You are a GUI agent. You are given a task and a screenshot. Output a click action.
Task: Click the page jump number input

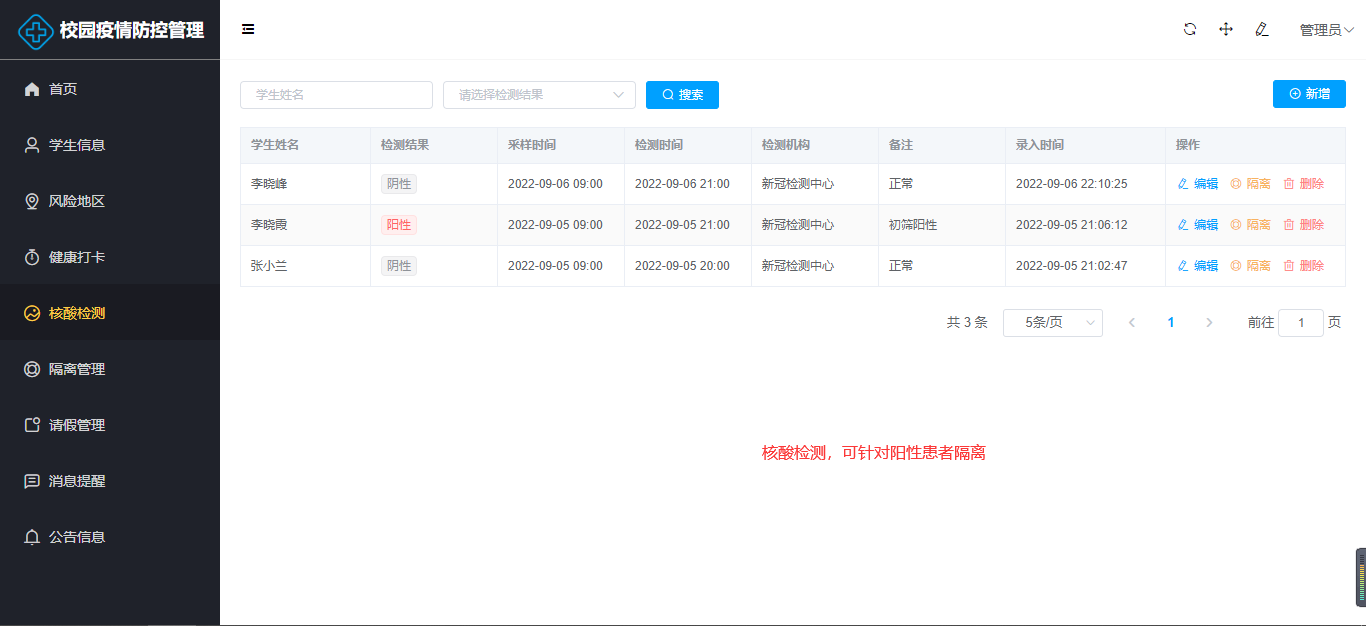[x=1301, y=323]
